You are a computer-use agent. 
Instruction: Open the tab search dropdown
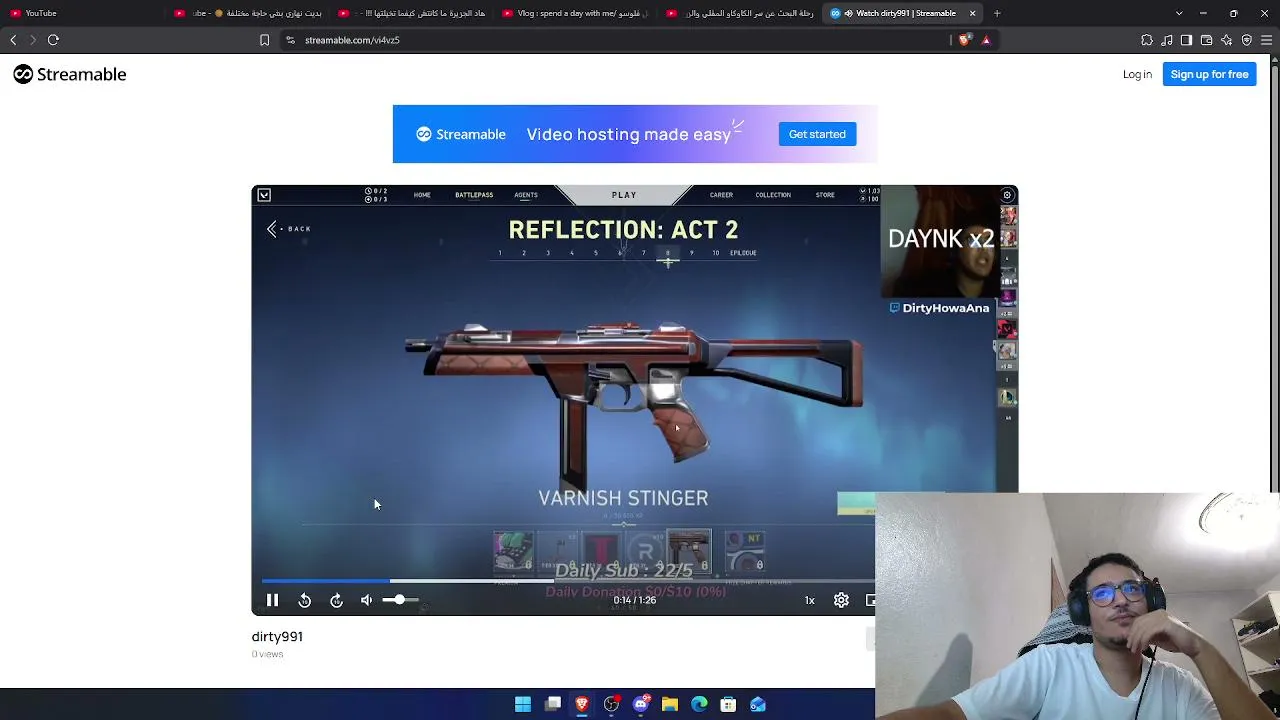1179,13
